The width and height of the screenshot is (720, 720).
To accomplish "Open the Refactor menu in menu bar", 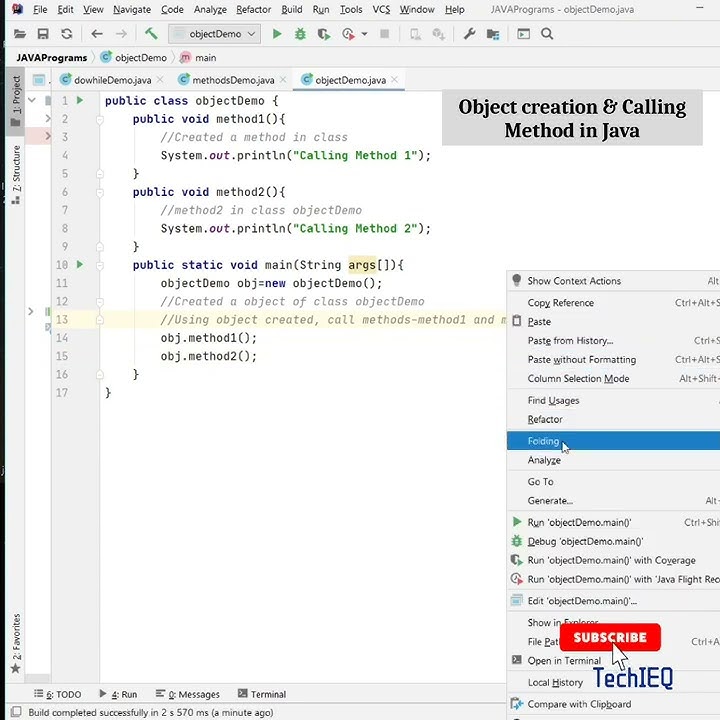I will coord(253,9).
